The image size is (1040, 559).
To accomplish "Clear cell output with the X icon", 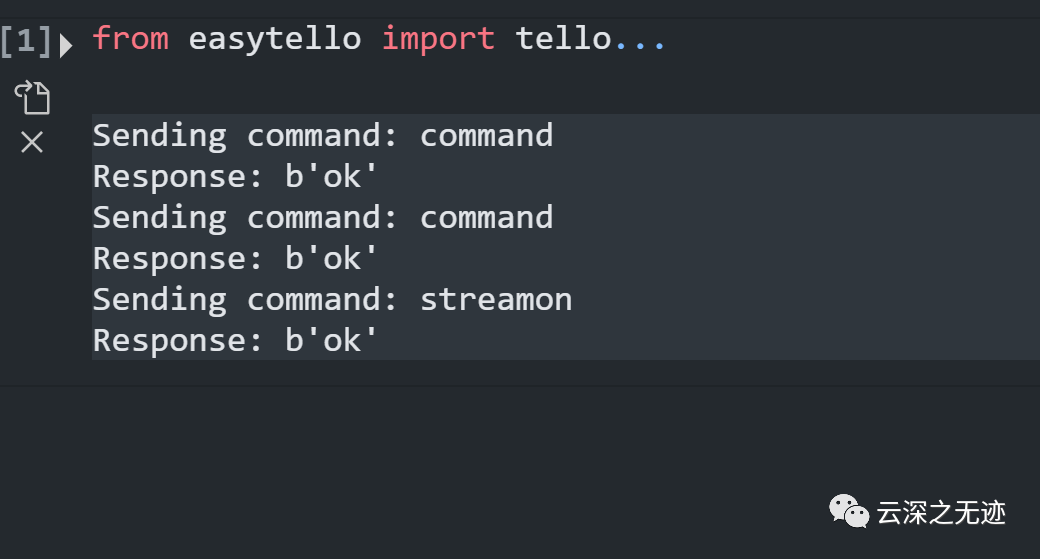I will pos(32,143).
